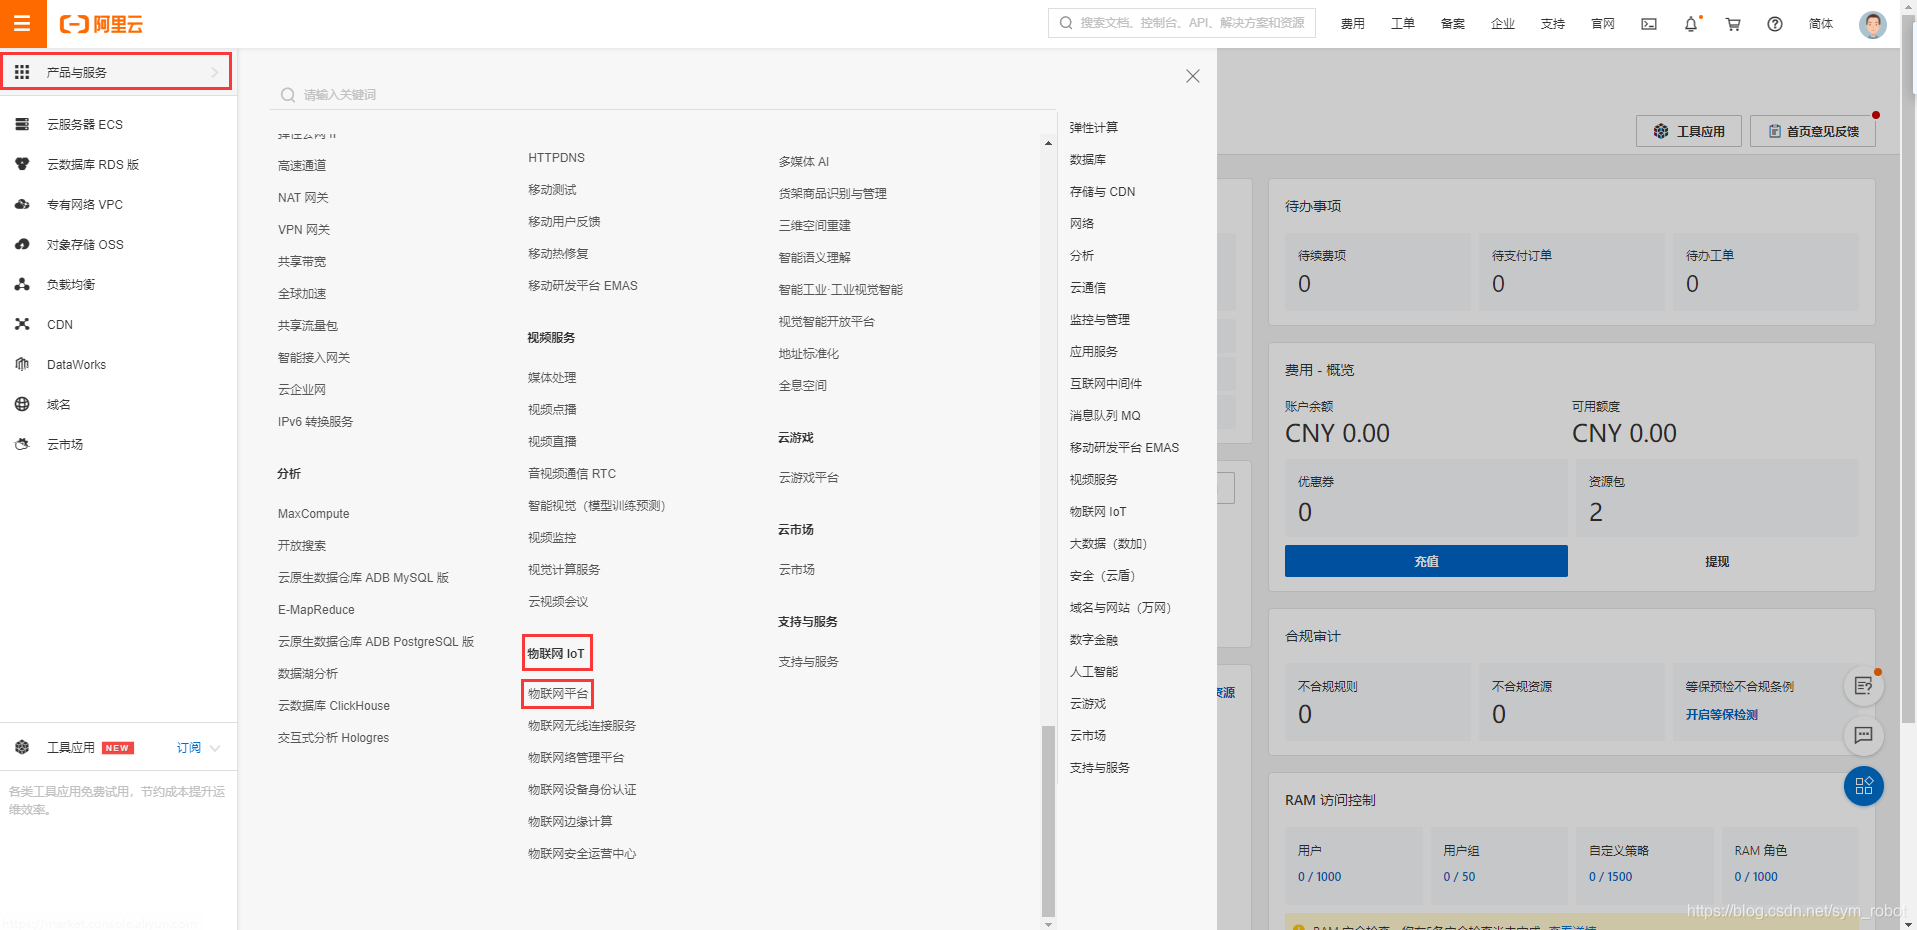
Task: Click RAM 用户 count 0 / 1000
Action: point(1319,877)
